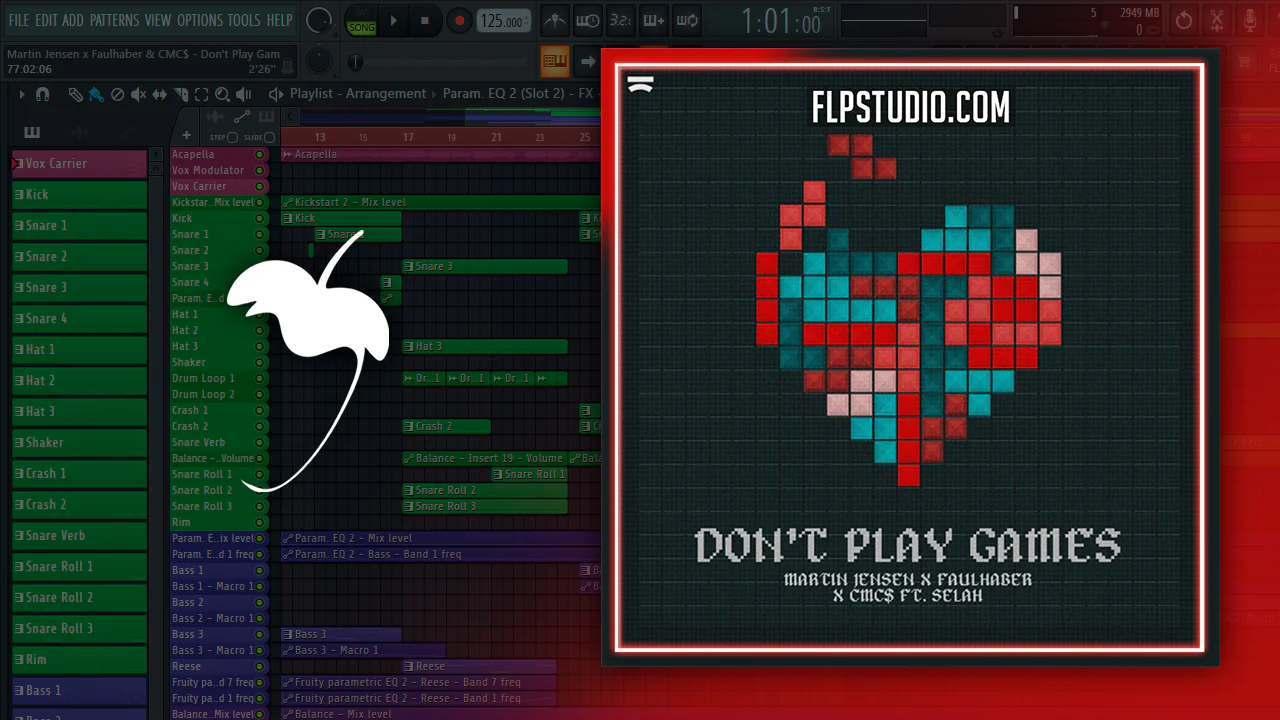This screenshot has width=1280, height=720.
Task: Open the VIEW menu
Action: coord(158,20)
